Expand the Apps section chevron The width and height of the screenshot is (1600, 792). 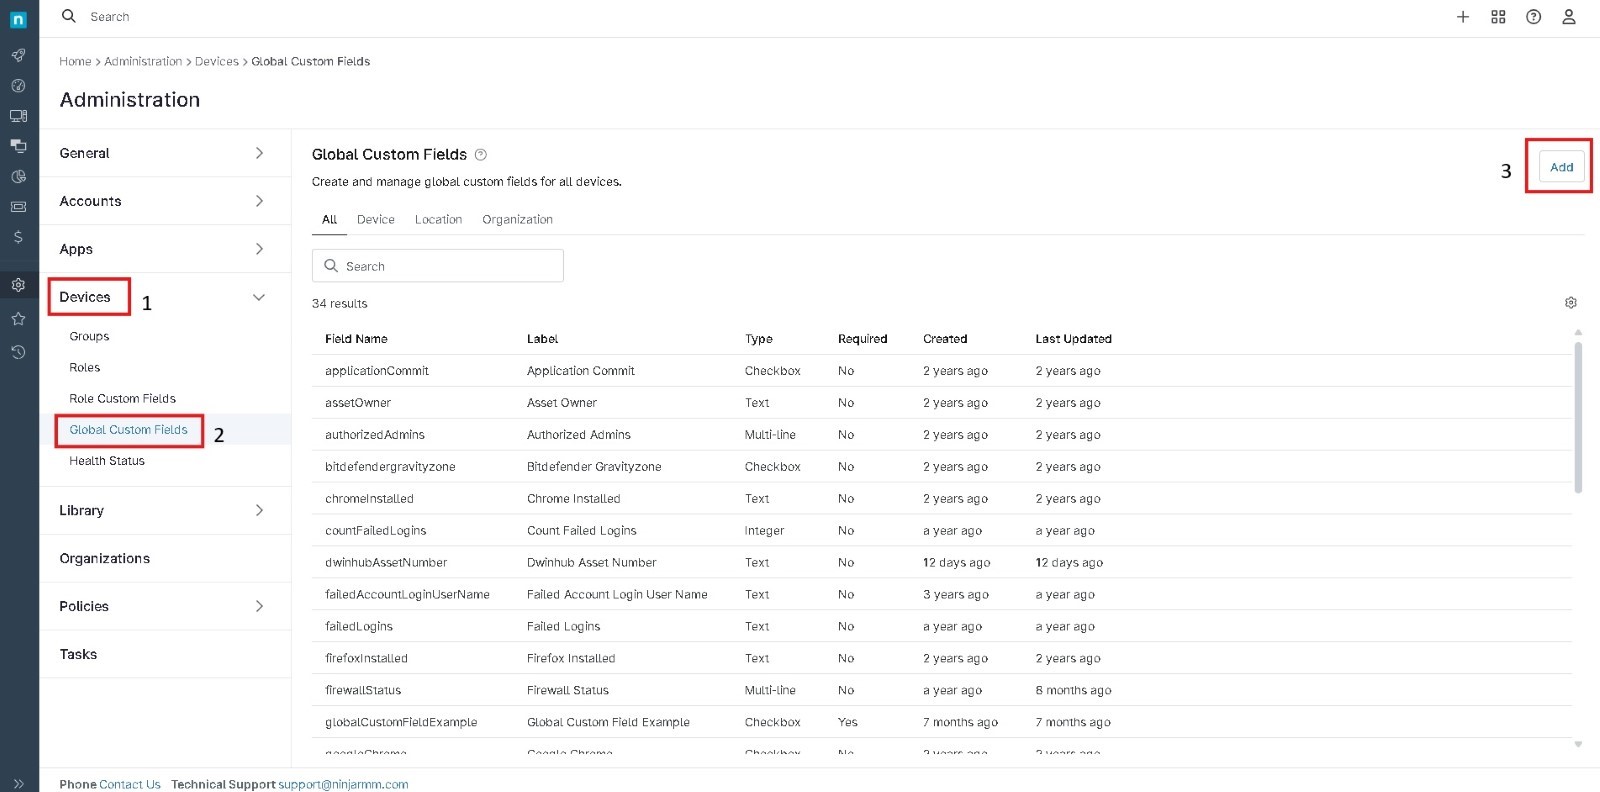[x=259, y=249]
